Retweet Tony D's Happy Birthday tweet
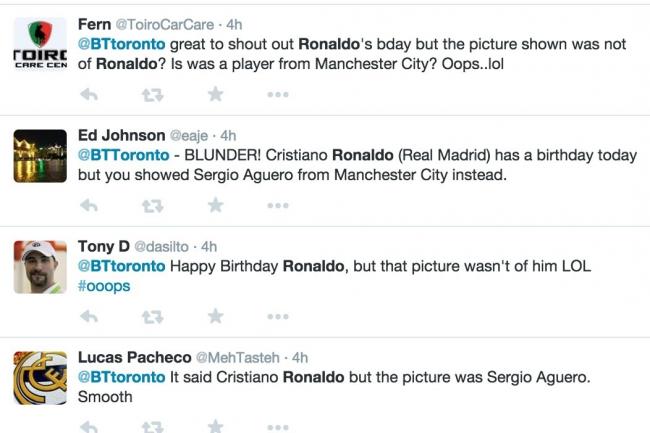The image size is (650, 433). [152, 316]
